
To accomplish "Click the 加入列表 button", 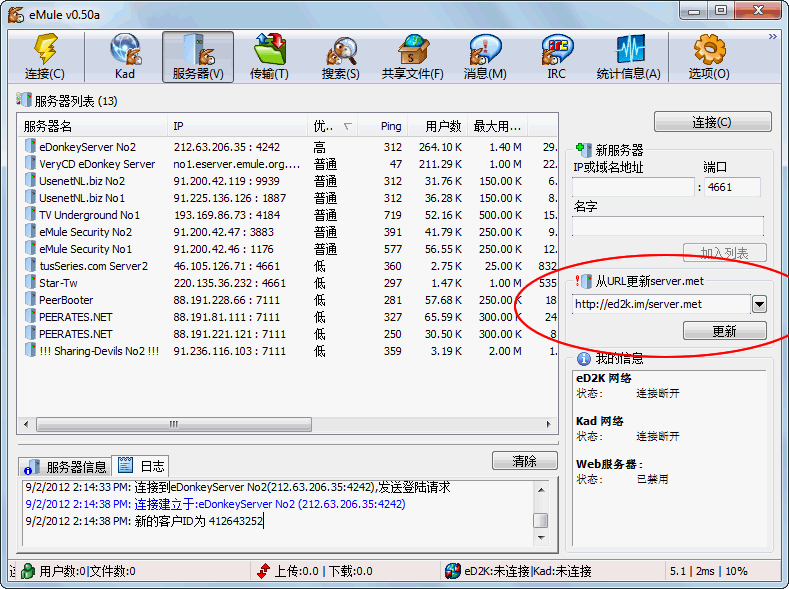I will [725, 253].
